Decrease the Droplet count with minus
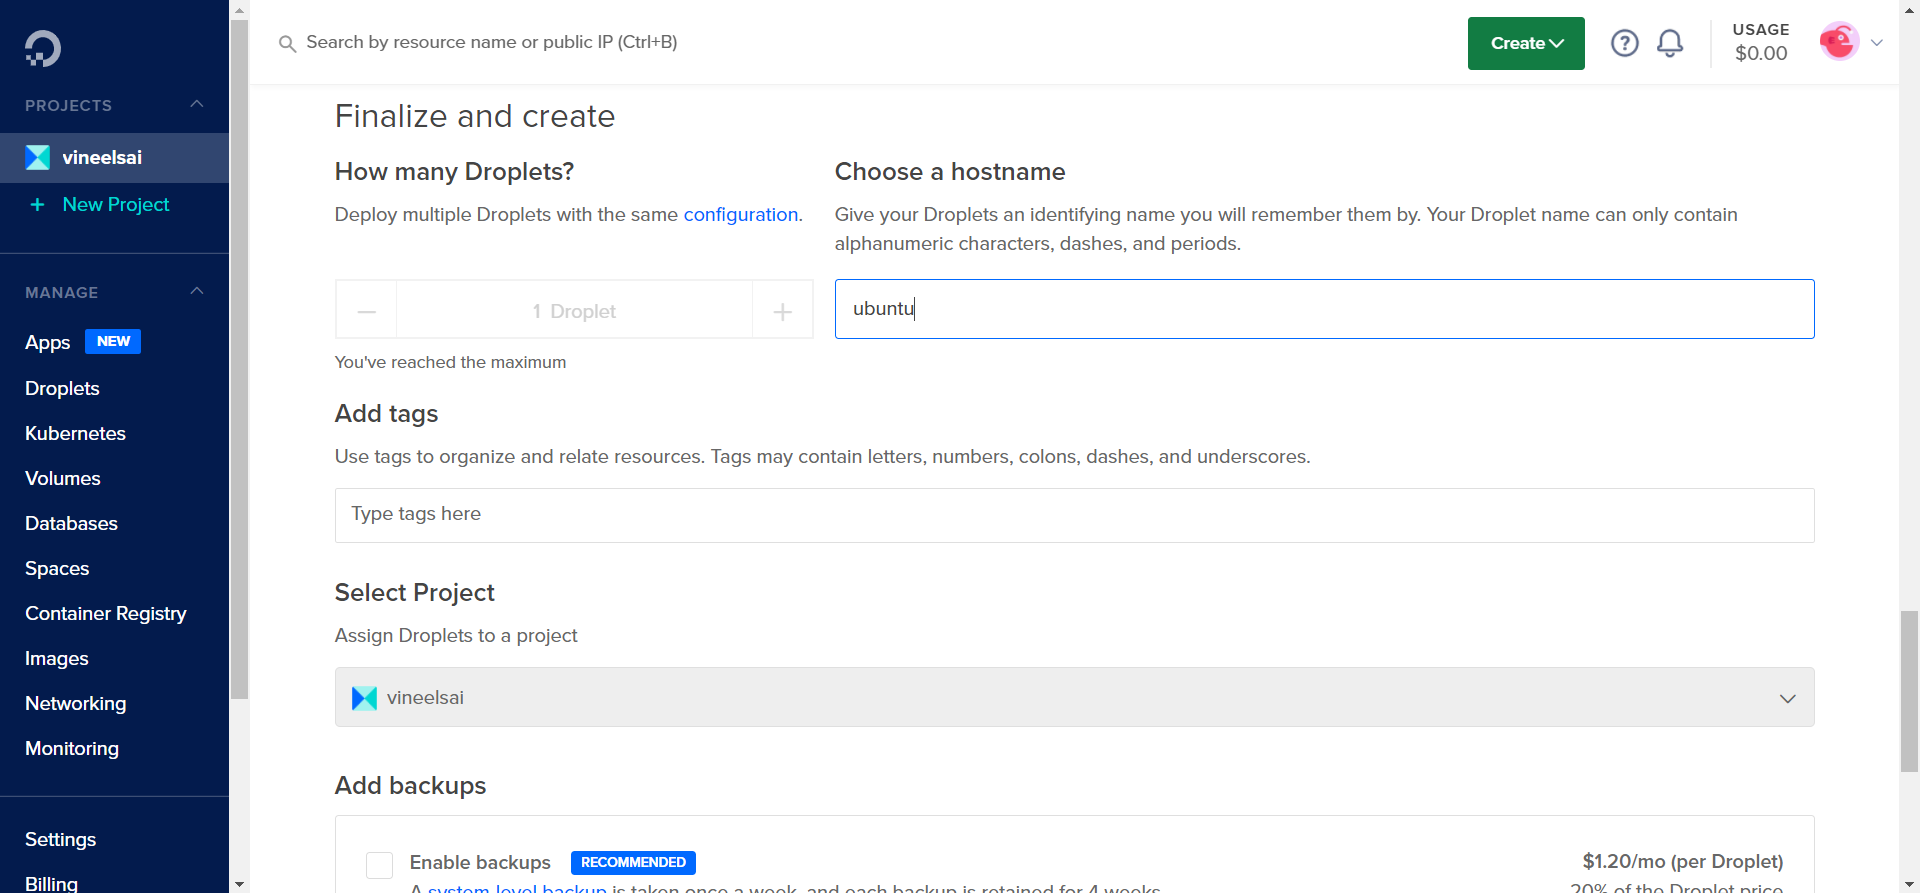Viewport: 1920px width, 893px height. pyautogui.click(x=367, y=311)
